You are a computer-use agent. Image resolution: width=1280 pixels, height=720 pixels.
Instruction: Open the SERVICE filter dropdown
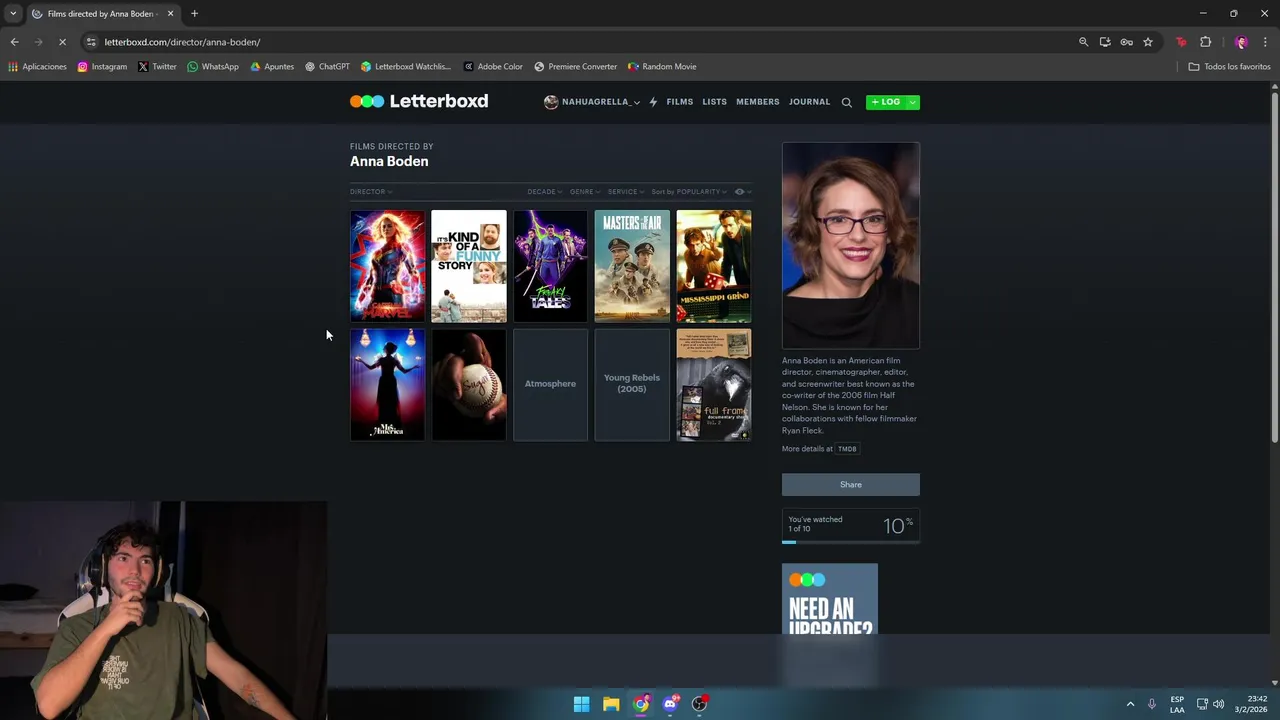coord(626,192)
